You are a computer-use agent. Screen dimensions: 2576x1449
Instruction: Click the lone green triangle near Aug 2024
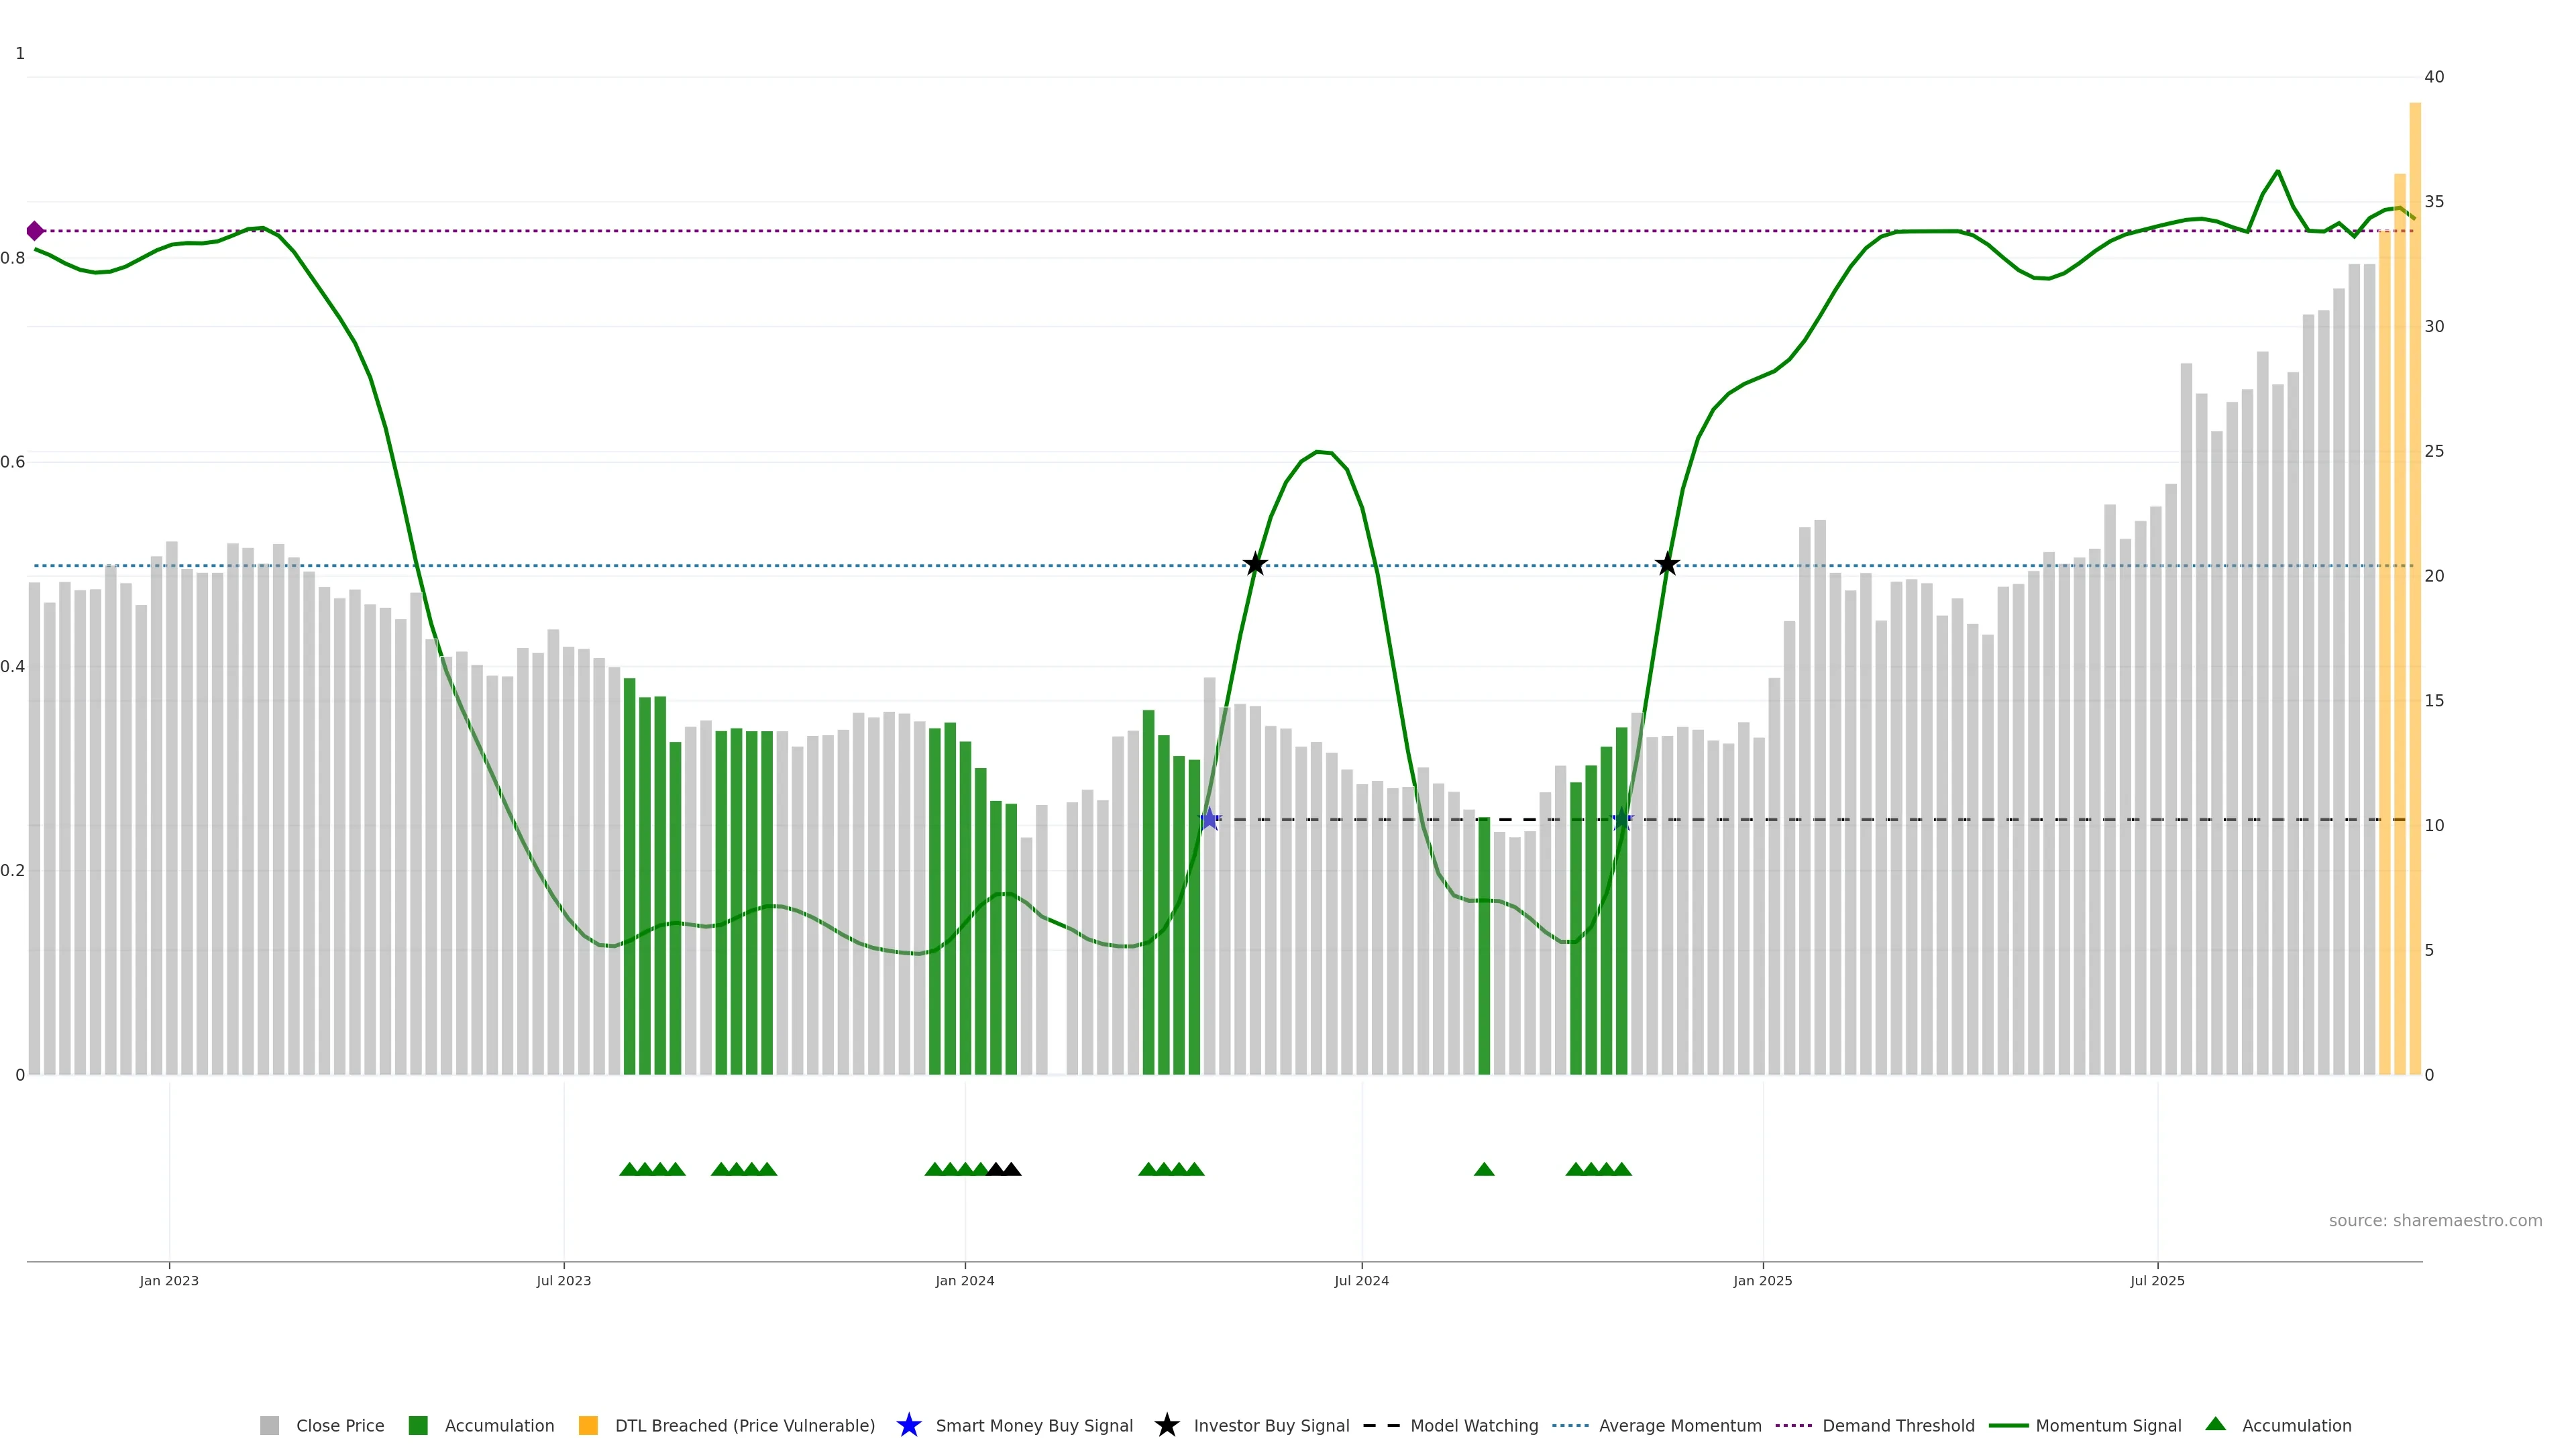coord(1484,1169)
